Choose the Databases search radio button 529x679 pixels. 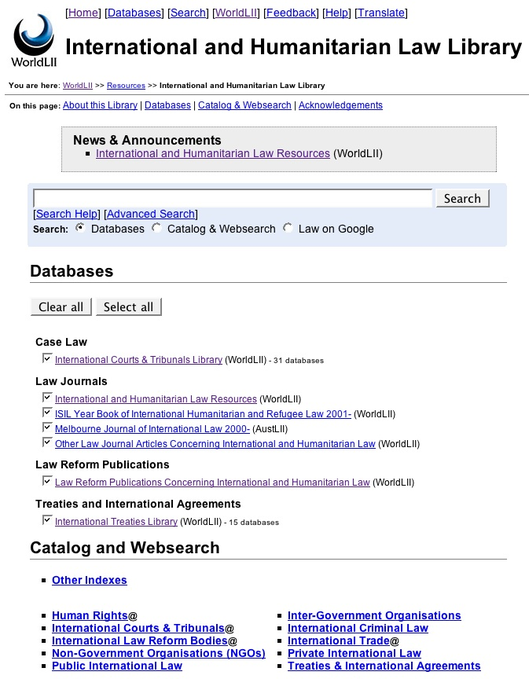click(80, 228)
